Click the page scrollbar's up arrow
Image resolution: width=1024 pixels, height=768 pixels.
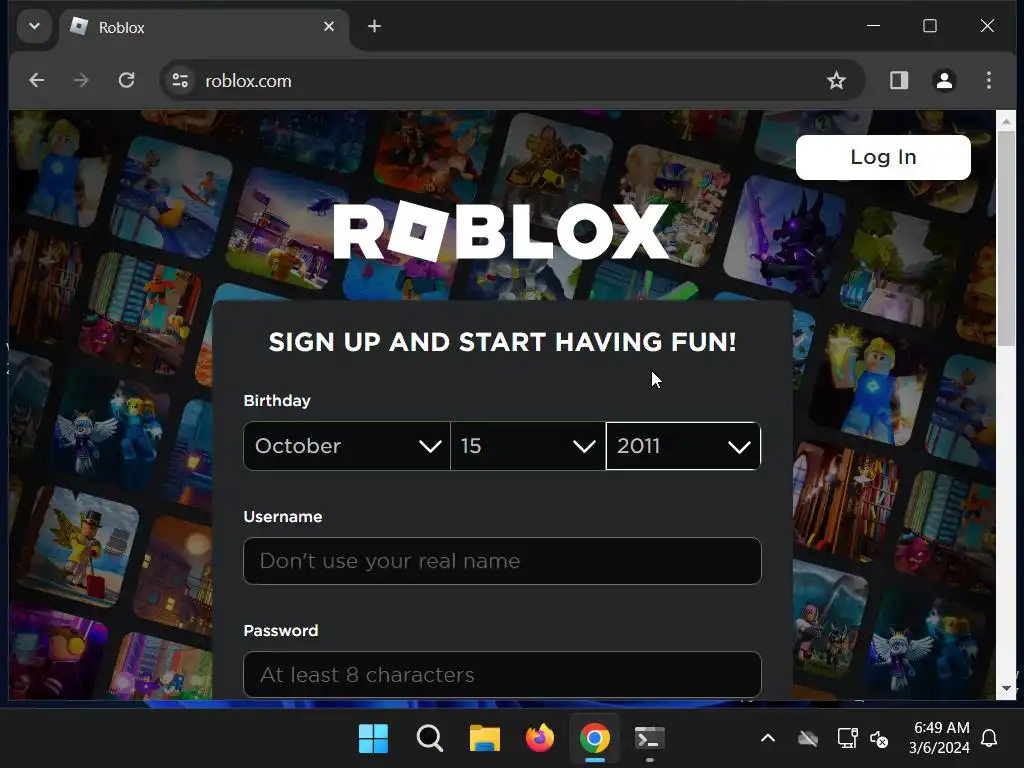[1006, 121]
